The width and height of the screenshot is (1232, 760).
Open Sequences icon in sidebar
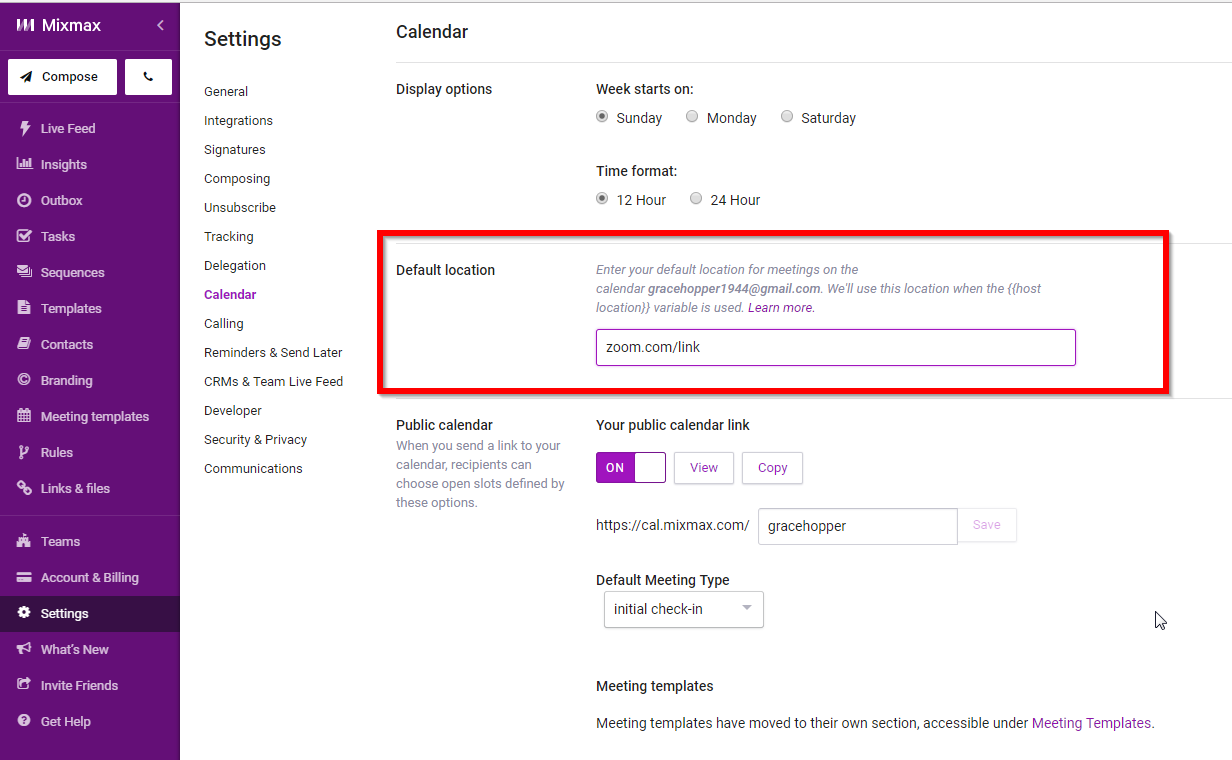point(24,272)
